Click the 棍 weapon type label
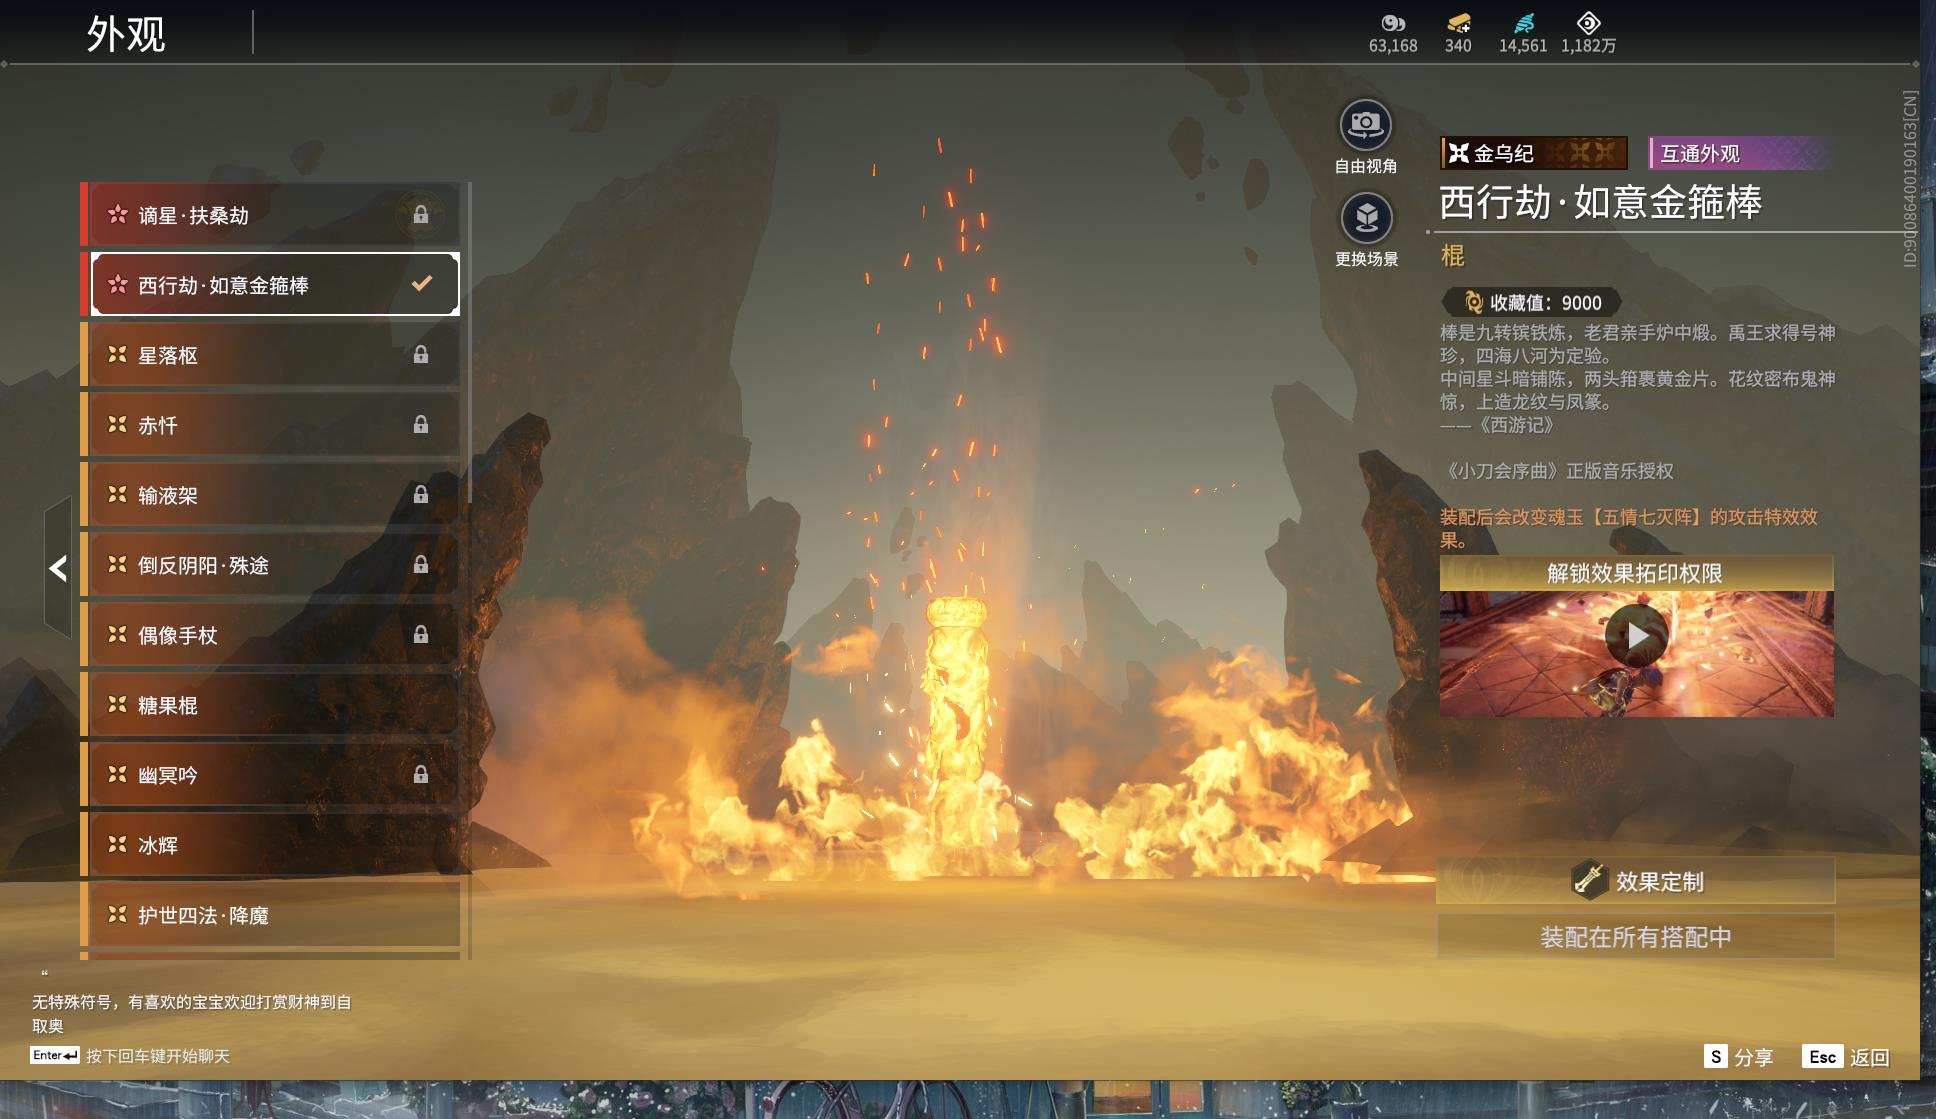This screenshot has width=1936, height=1119. pos(1453,256)
